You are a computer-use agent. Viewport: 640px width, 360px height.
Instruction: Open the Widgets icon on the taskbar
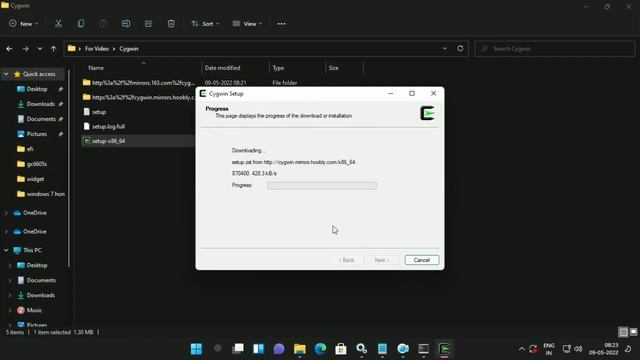(258, 349)
